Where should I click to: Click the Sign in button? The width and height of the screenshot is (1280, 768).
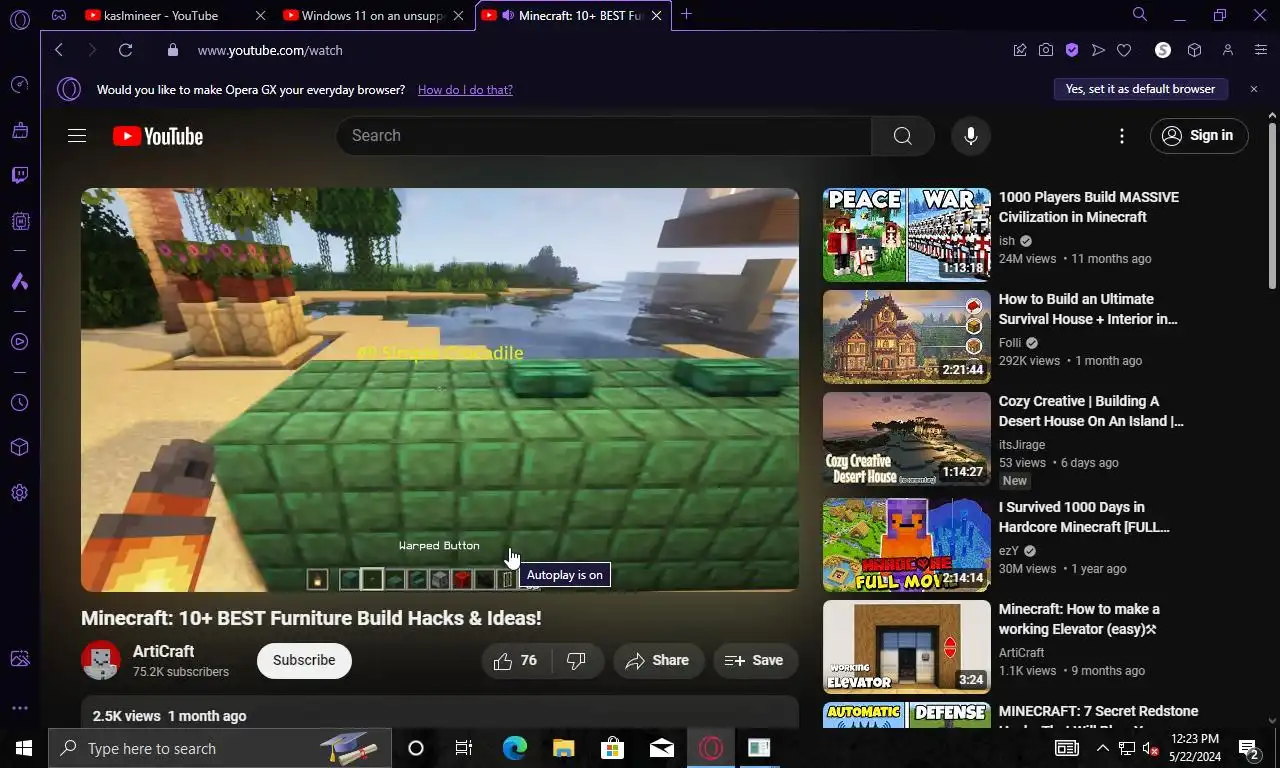[1199, 136]
